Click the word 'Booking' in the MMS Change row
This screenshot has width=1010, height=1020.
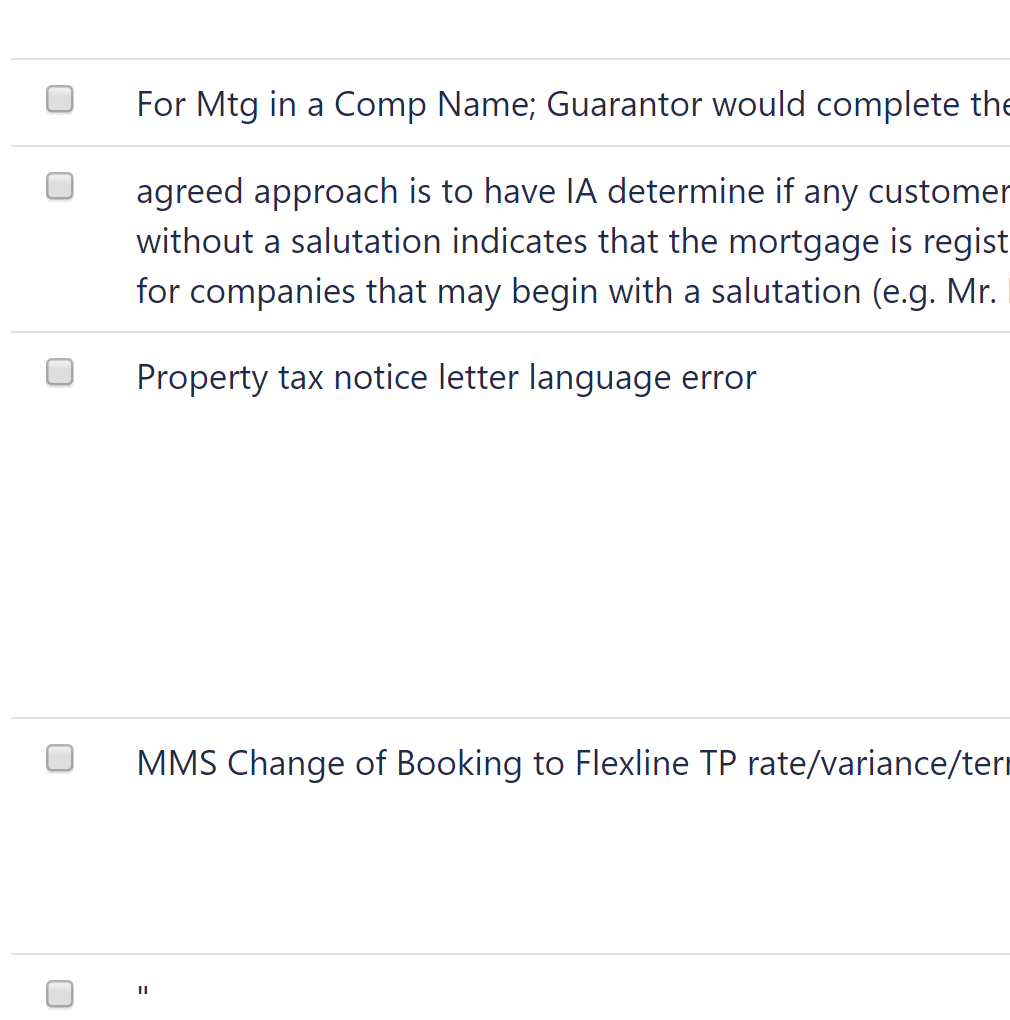[459, 764]
